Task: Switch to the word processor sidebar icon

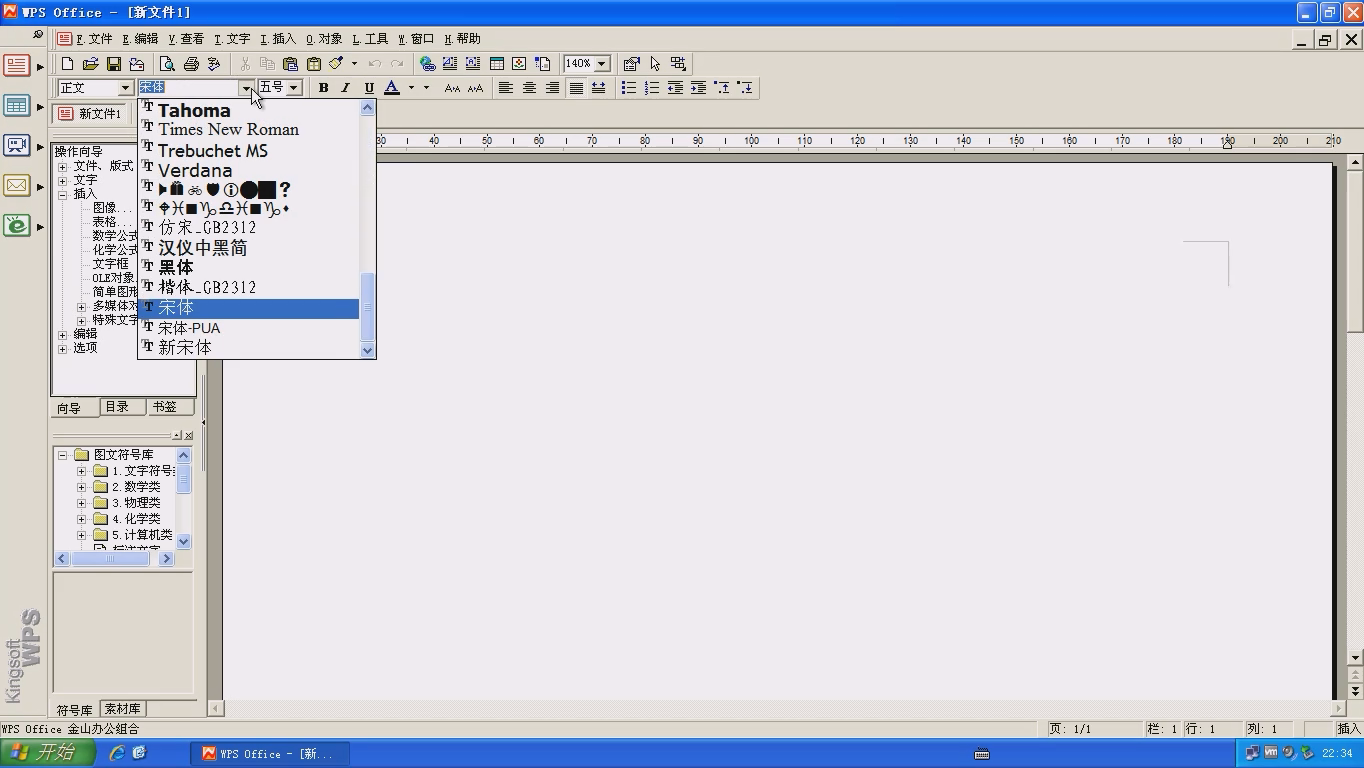Action: pyautogui.click(x=16, y=65)
